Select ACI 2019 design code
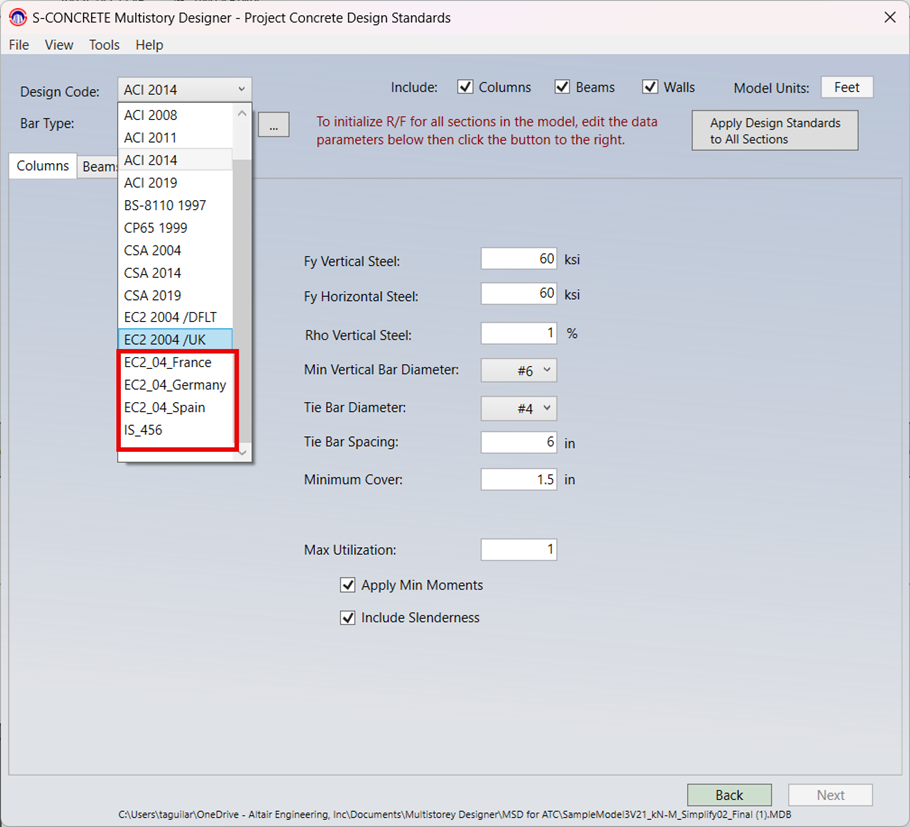This screenshot has width=910, height=827. click(x=175, y=183)
